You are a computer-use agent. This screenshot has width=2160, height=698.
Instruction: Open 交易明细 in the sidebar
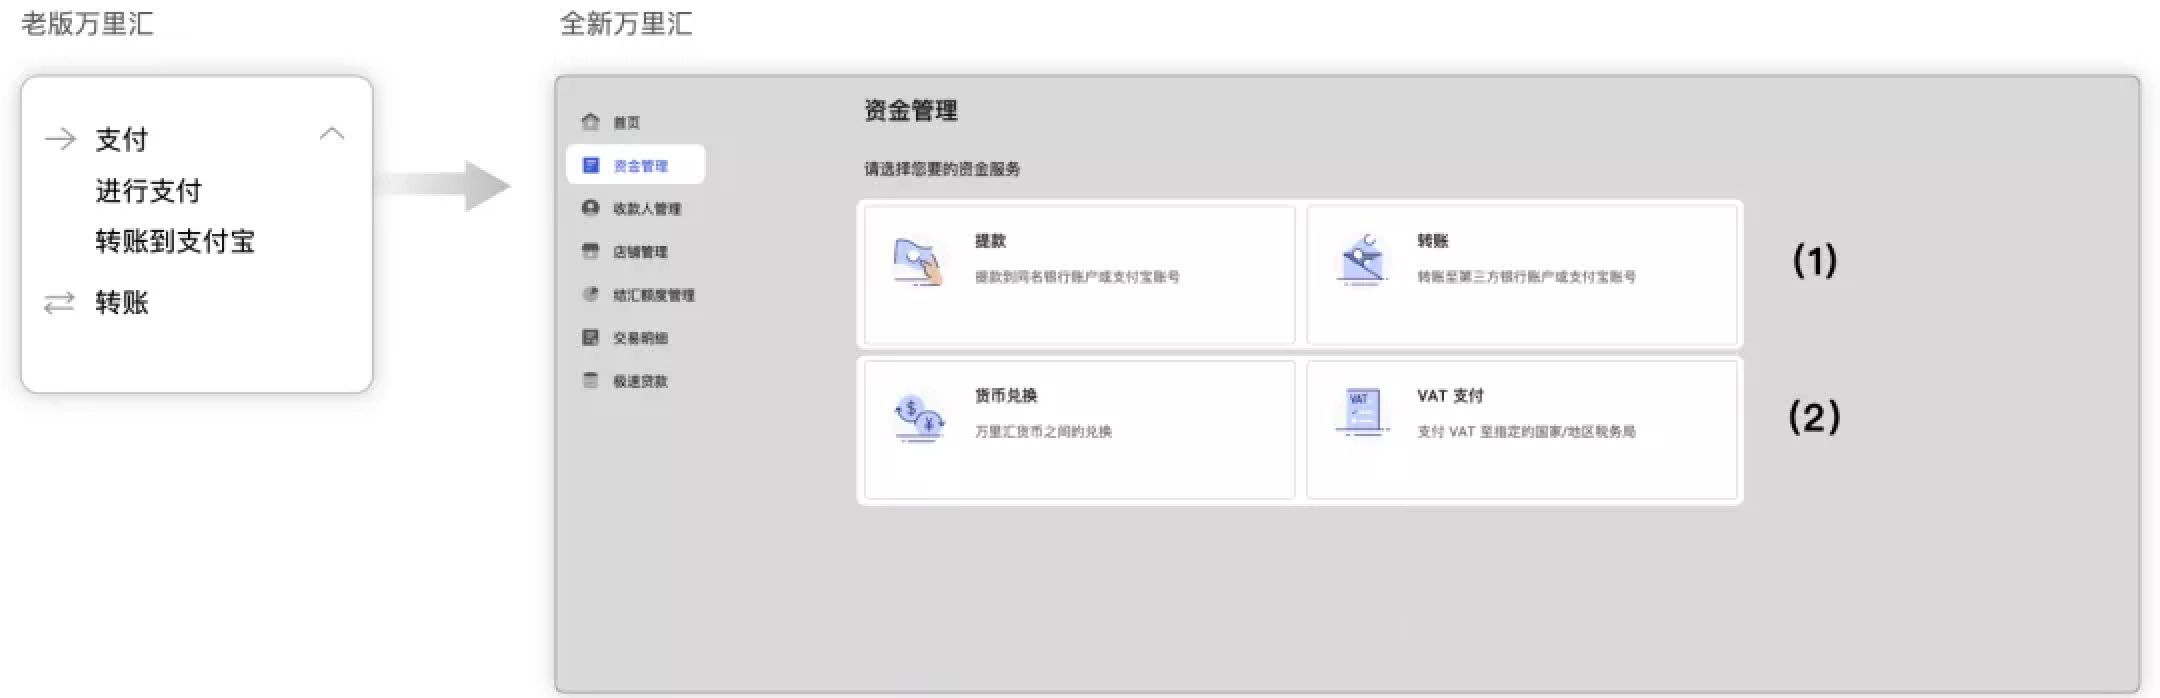coord(640,338)
